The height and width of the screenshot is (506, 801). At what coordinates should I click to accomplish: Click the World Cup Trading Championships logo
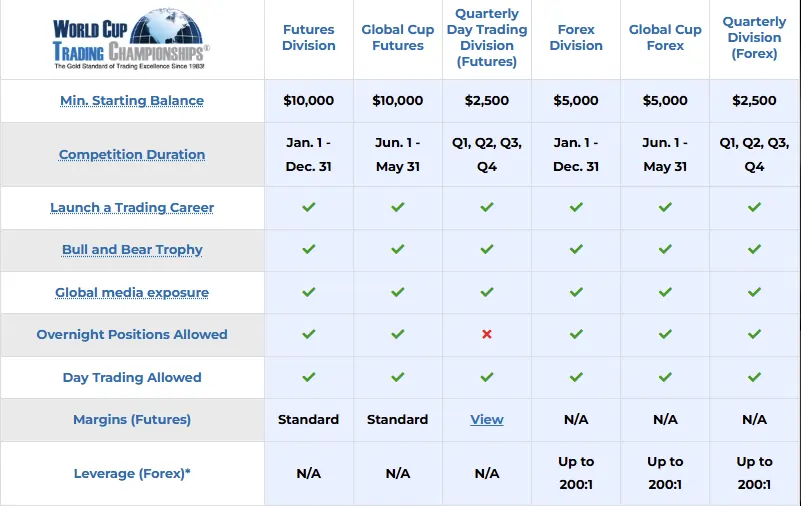coord(131,39)
